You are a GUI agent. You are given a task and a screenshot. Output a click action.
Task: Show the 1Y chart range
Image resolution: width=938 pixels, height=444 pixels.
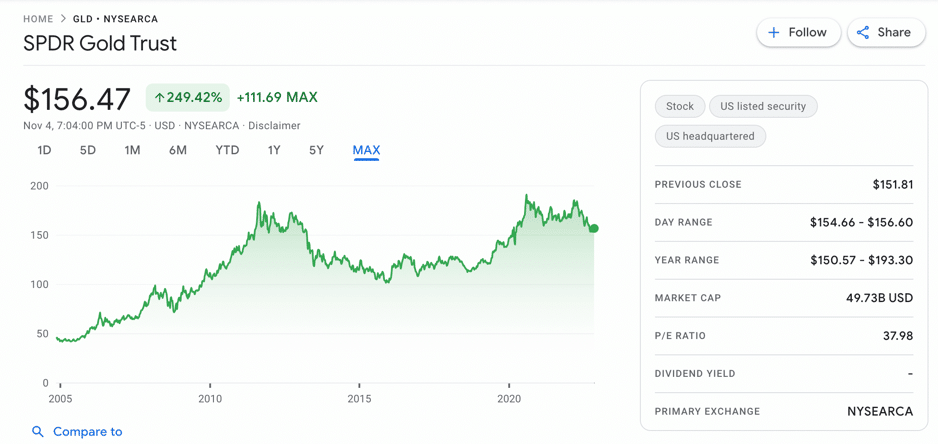(274, 150)
